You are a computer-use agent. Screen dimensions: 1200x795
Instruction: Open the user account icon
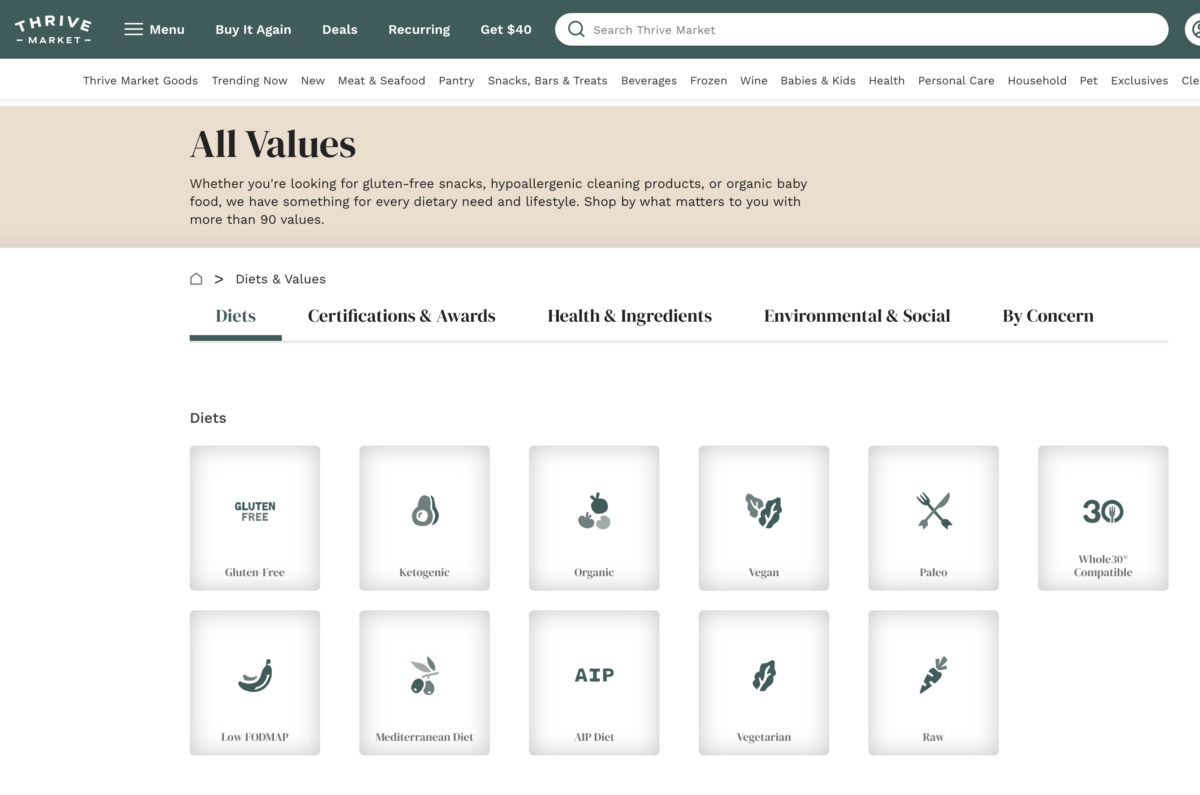coord(1194,29)
